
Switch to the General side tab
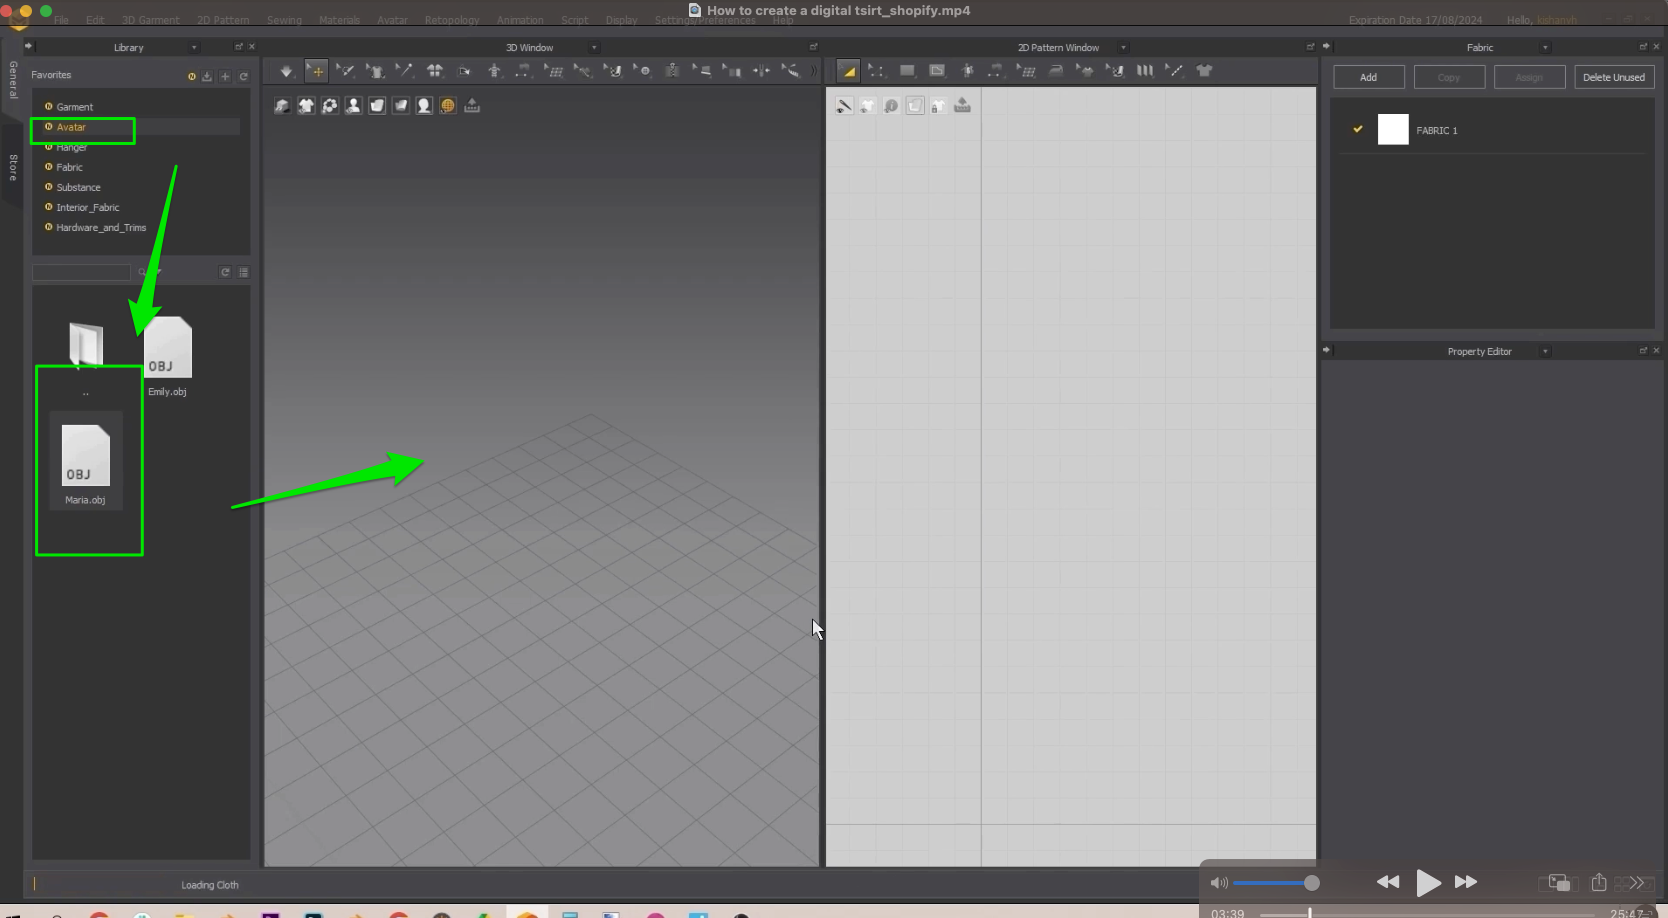click(x=13, y=80)
